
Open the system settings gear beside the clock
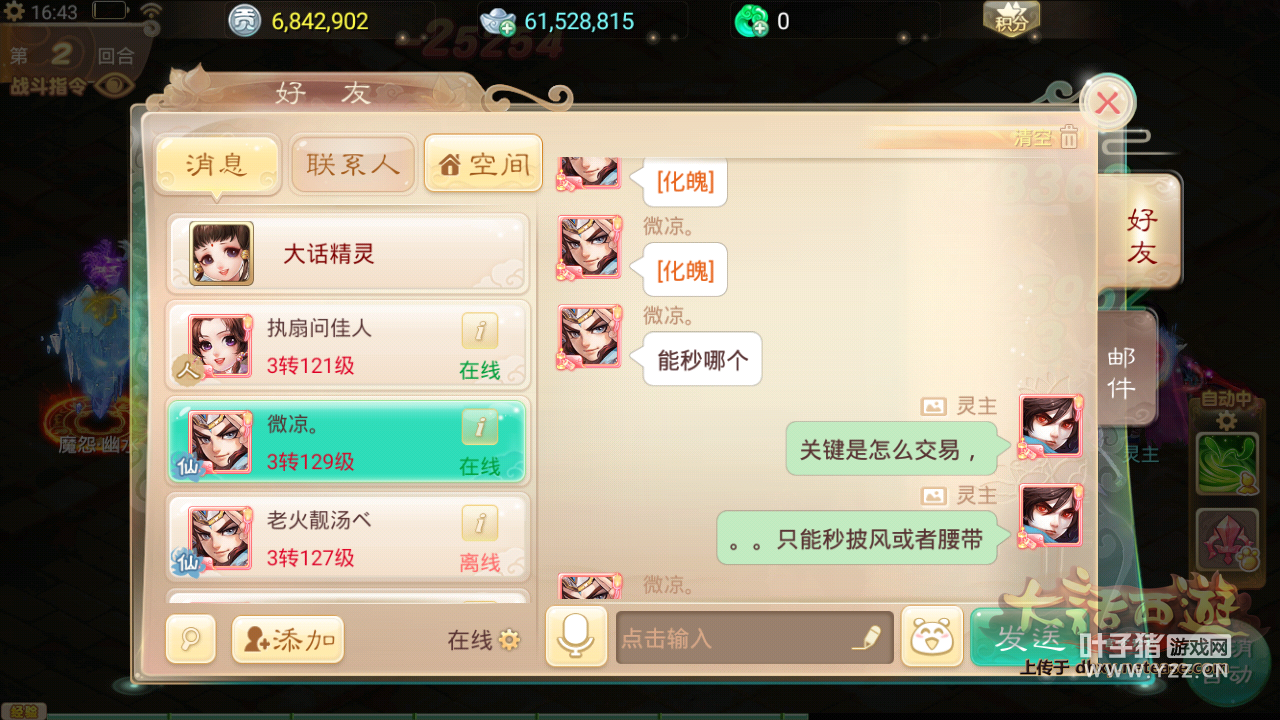(x=15, y=12)
